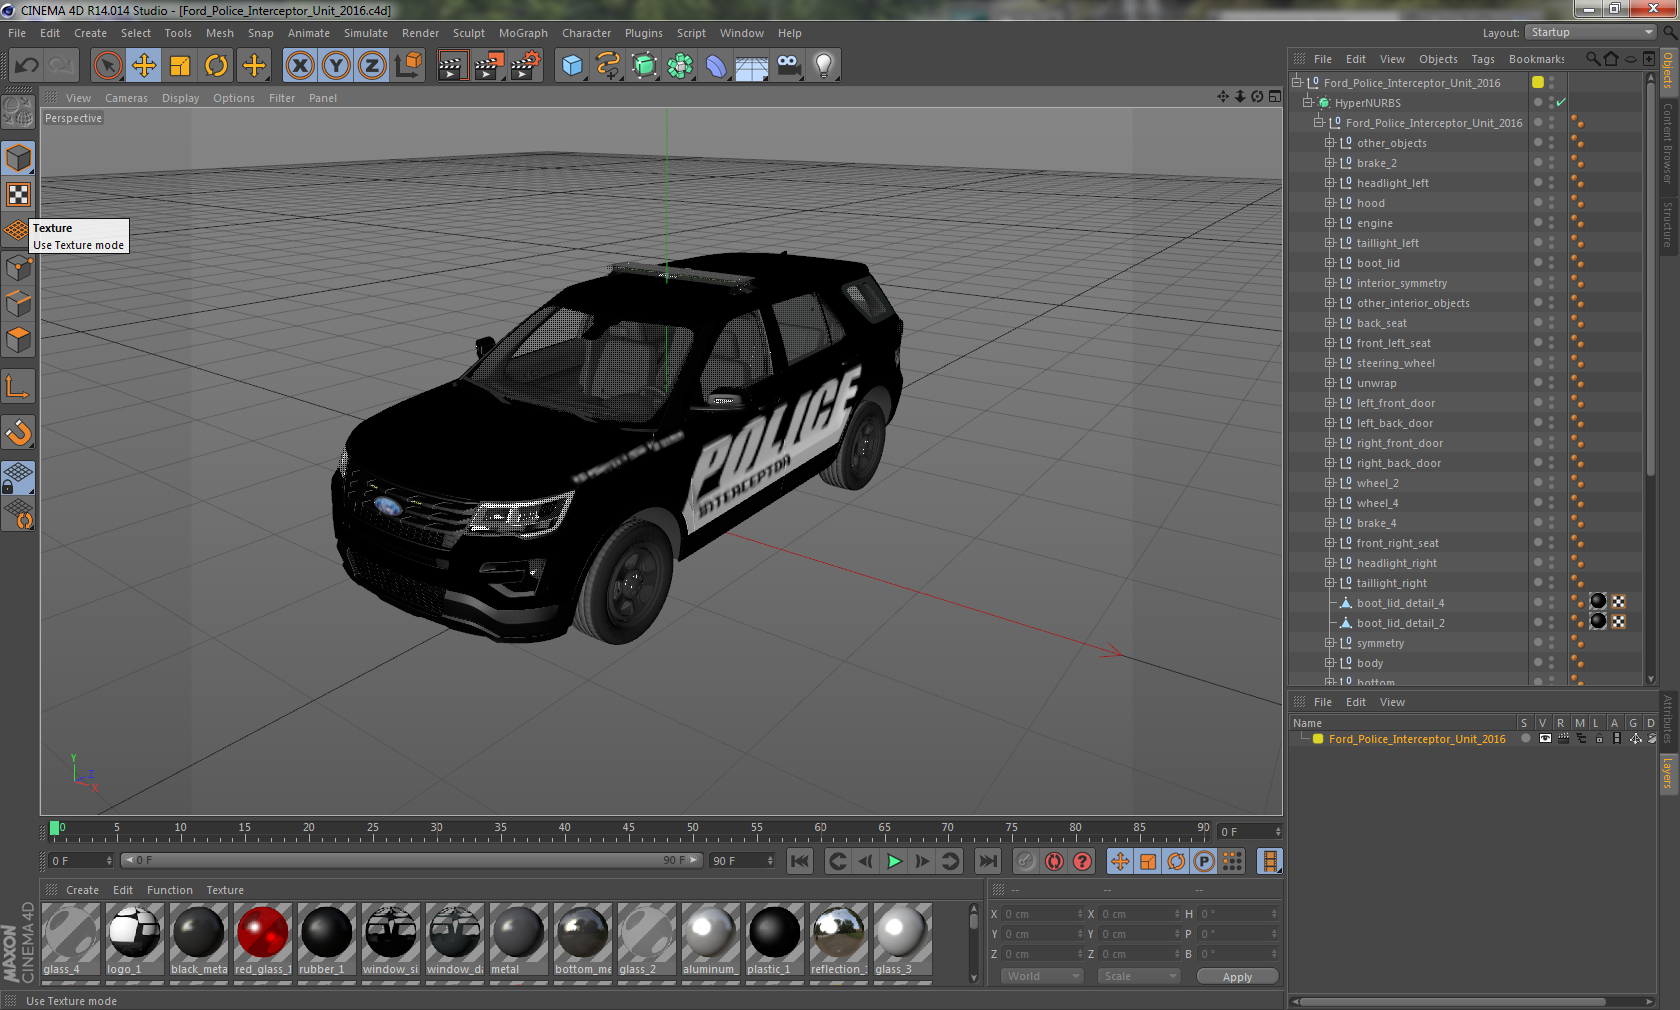
Task: Activate the Rotate tool
Action: [x=216, y=66]
